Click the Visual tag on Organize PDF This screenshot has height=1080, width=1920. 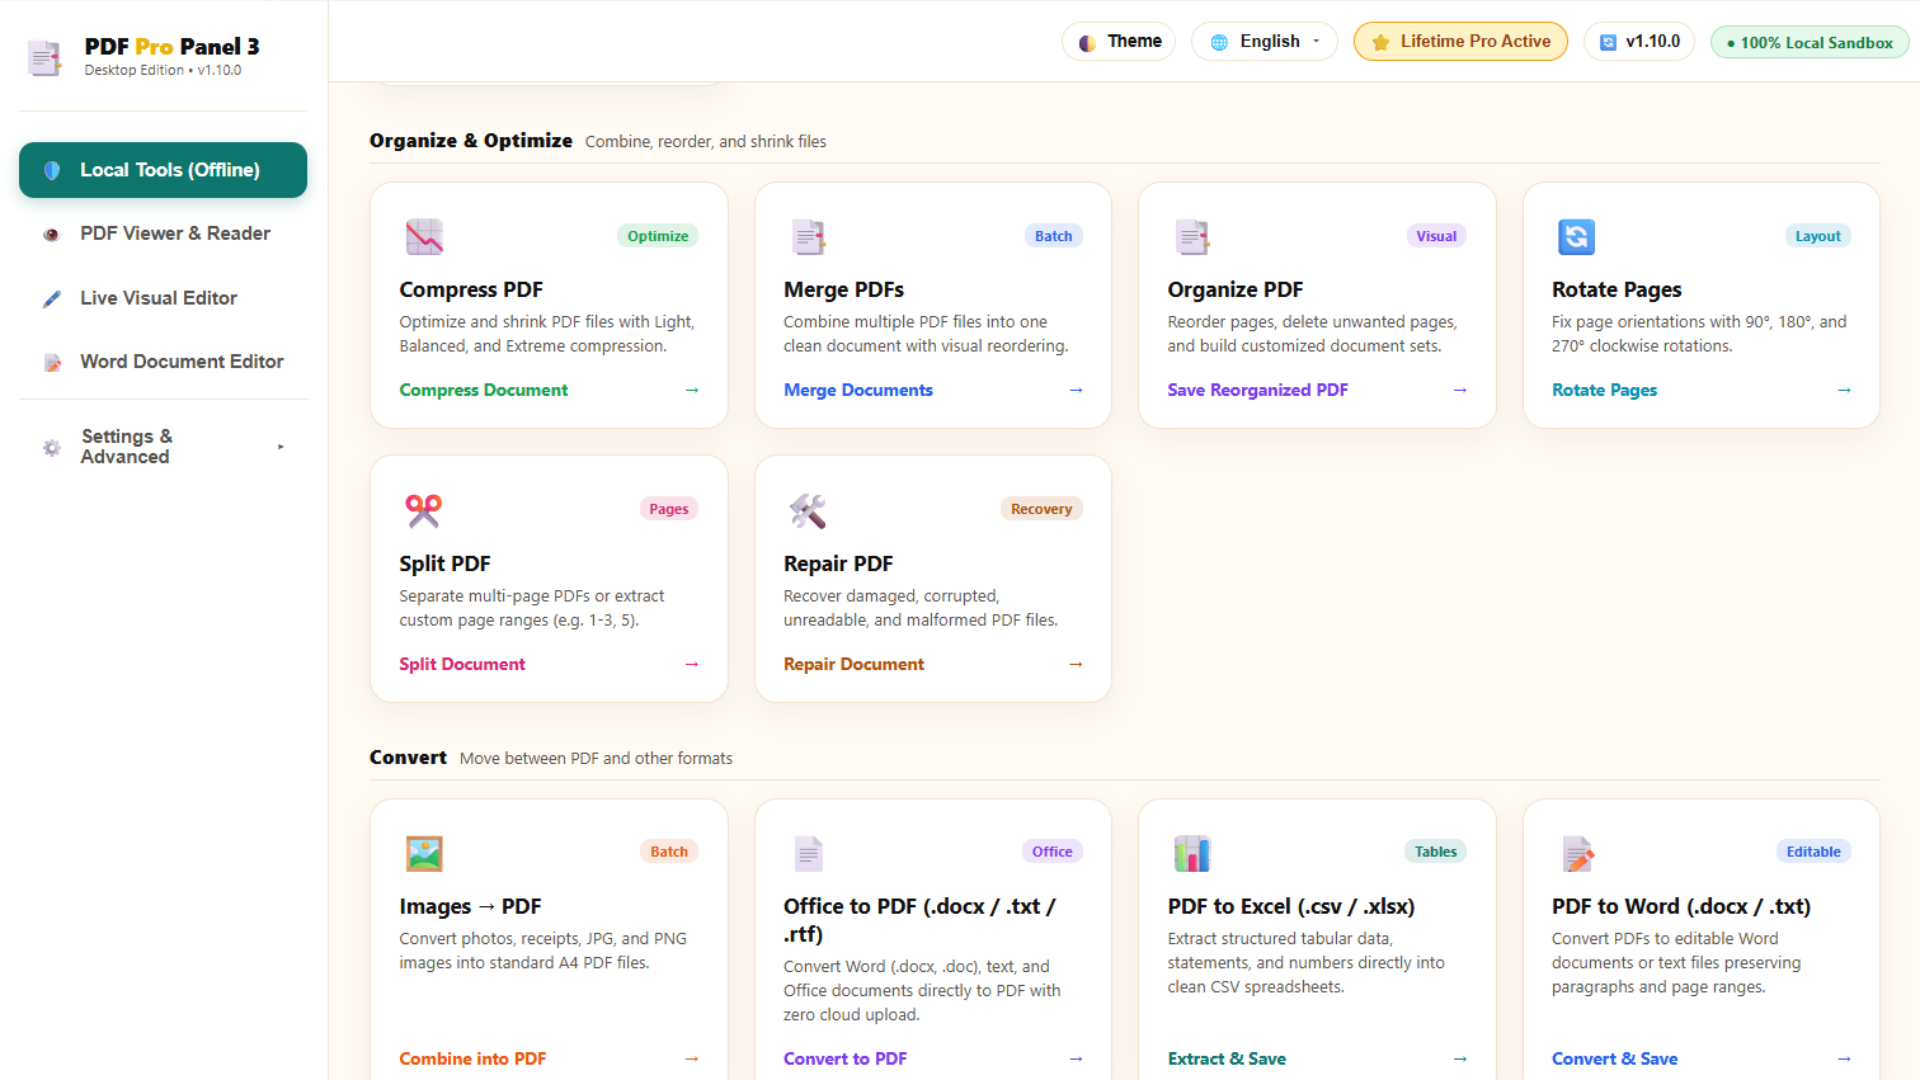click(1436, 236)
